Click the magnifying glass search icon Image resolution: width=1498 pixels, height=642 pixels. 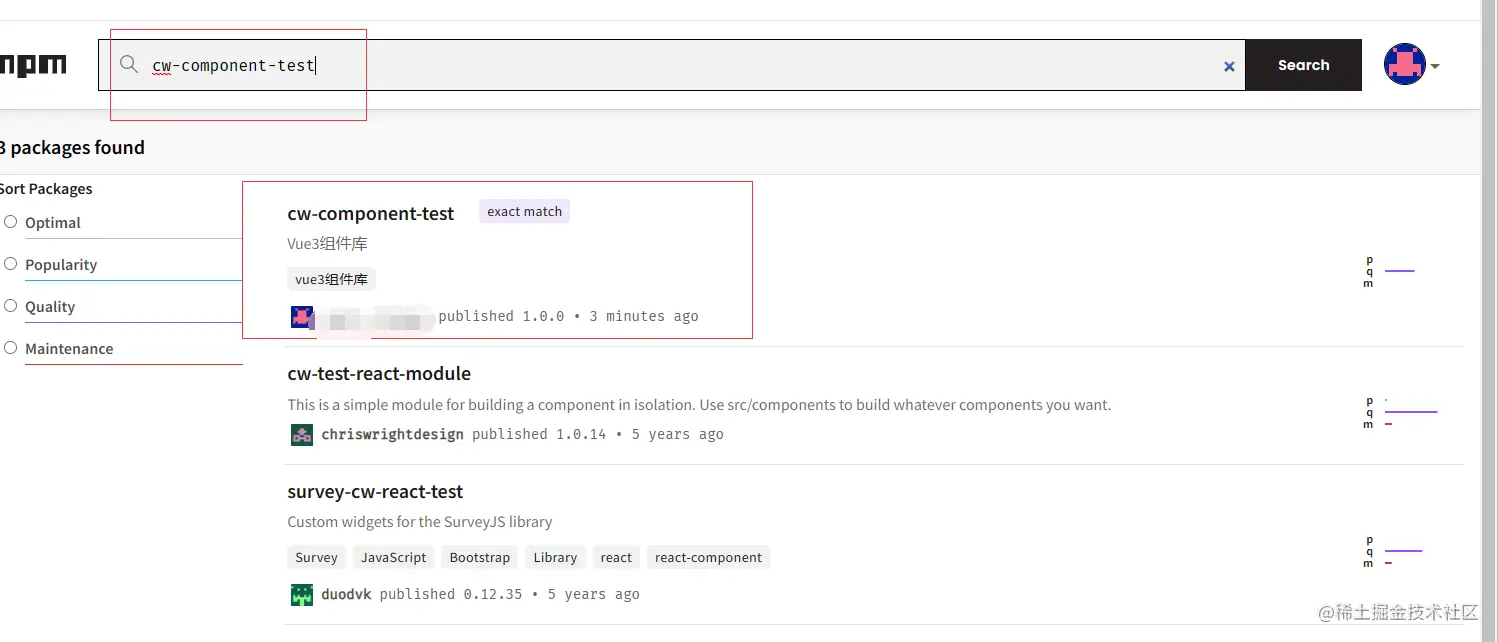tap(128, 65)
